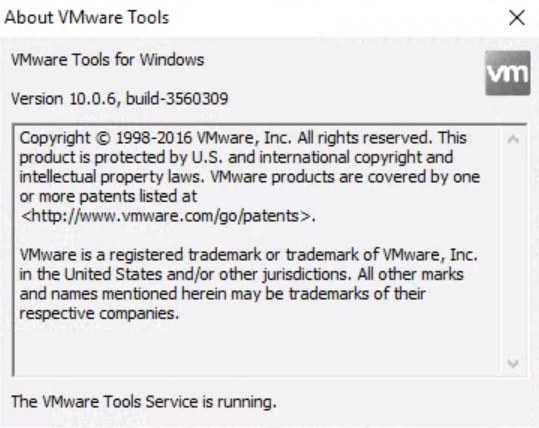The image size is (539, 428).
Task: Click the vmware.com/go/patents URL text
Action: 168,216
